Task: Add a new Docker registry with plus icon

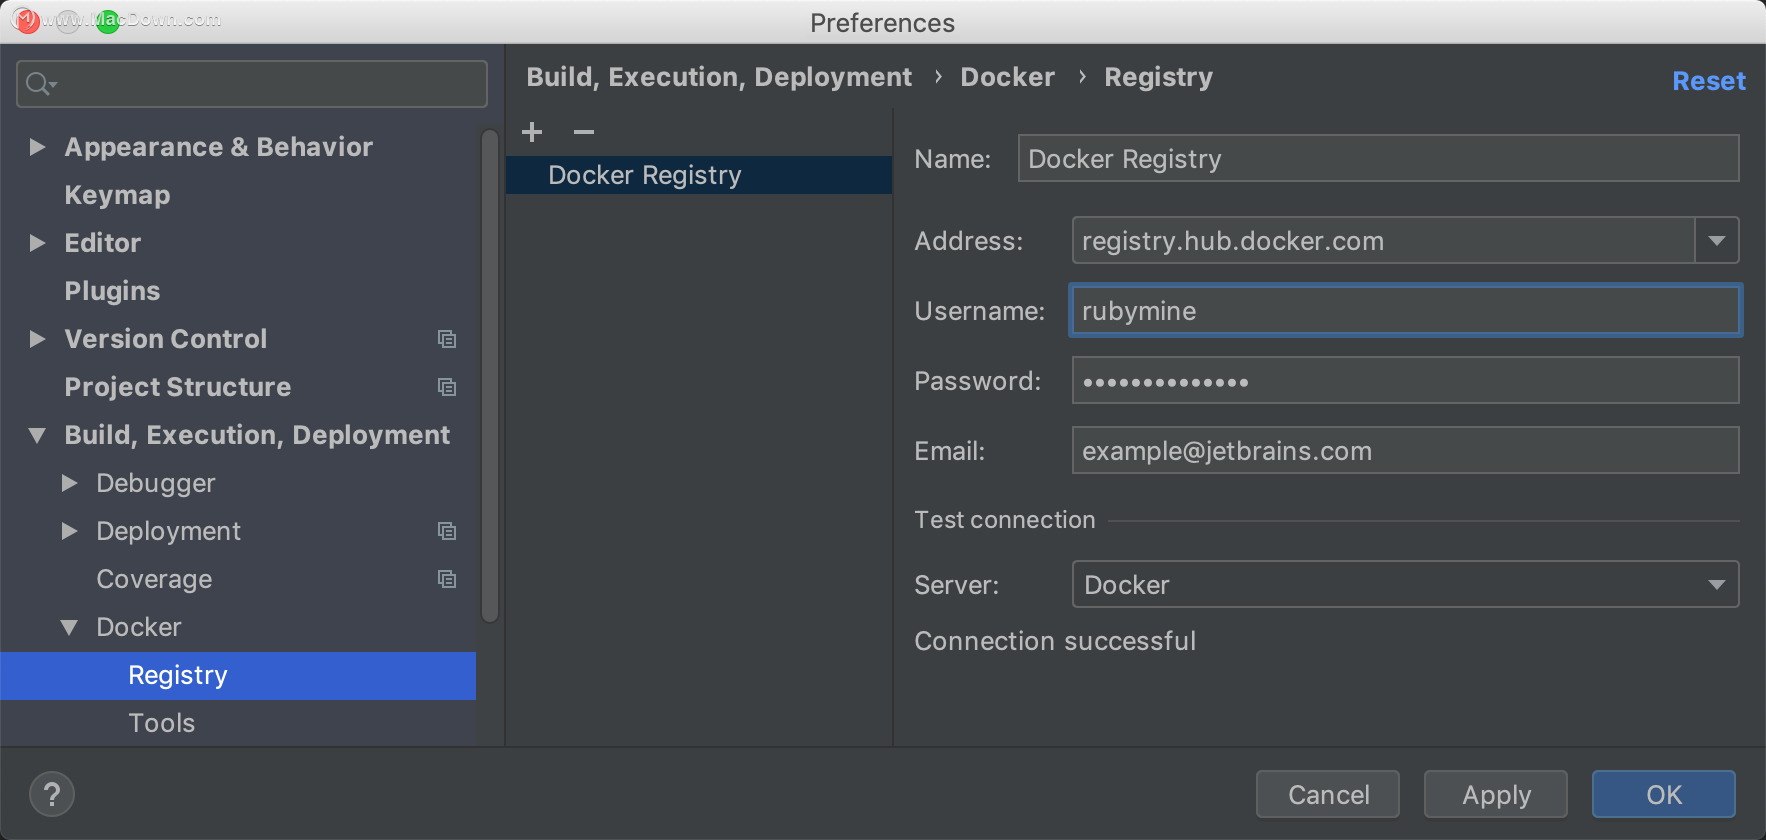Action: [x=532, y=131]
